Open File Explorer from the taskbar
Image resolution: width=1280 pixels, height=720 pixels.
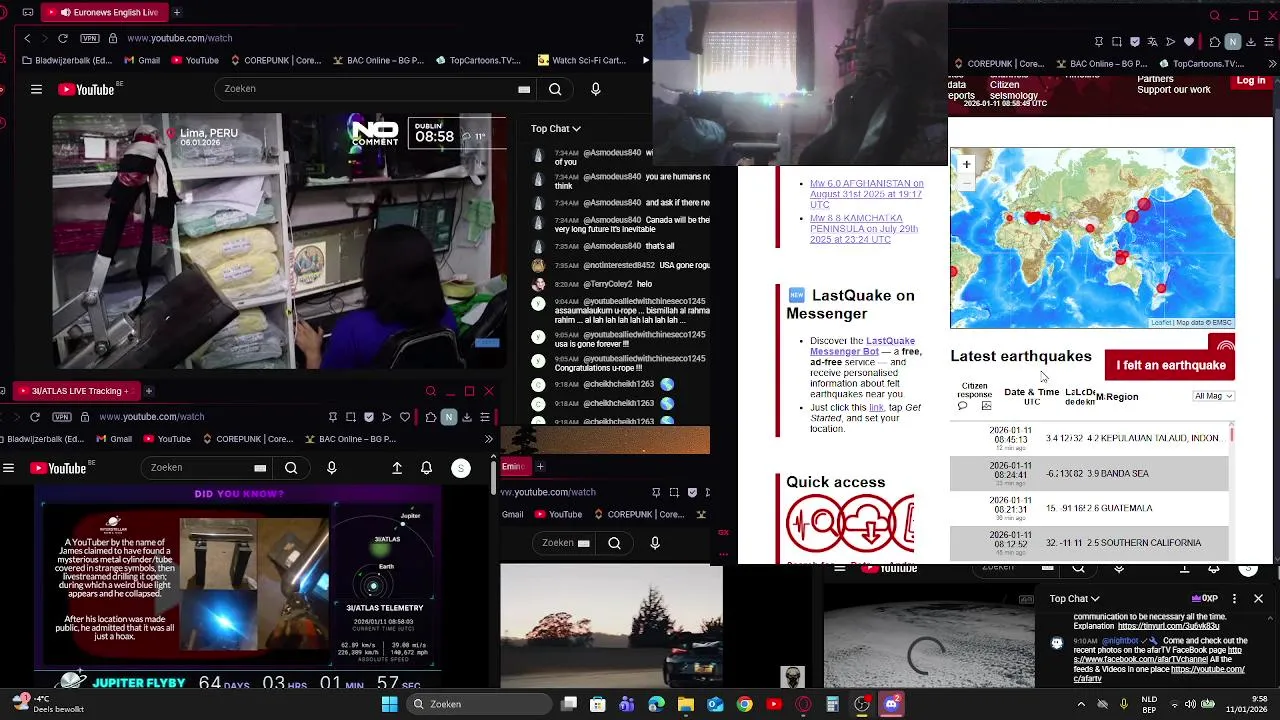point(685,704)
